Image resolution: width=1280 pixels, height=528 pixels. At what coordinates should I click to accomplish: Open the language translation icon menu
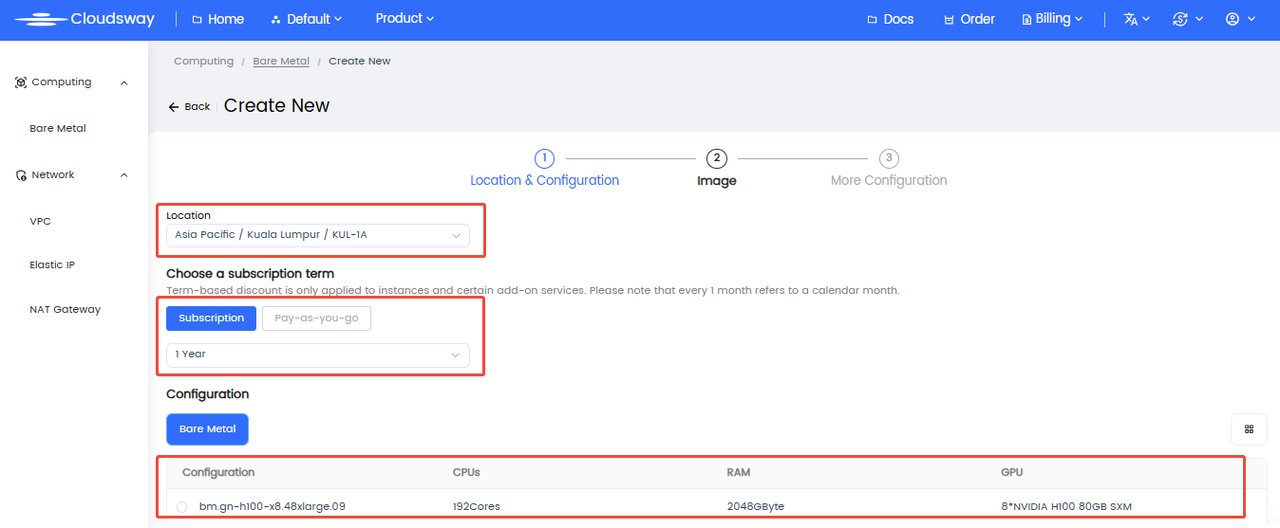point(1131,19)
